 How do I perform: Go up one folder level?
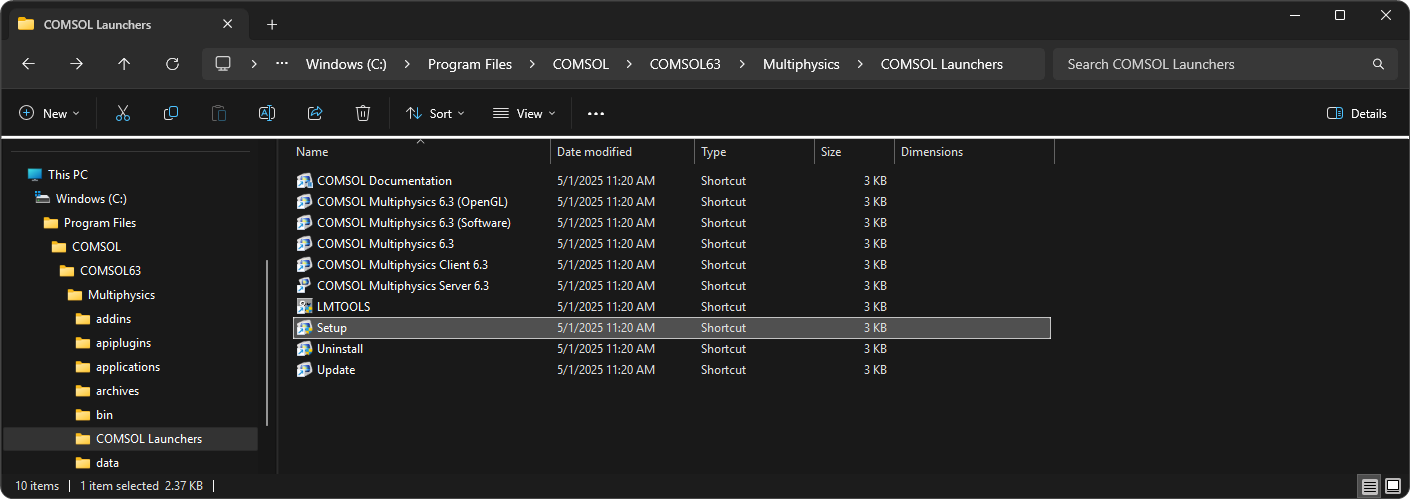[124, 64]
